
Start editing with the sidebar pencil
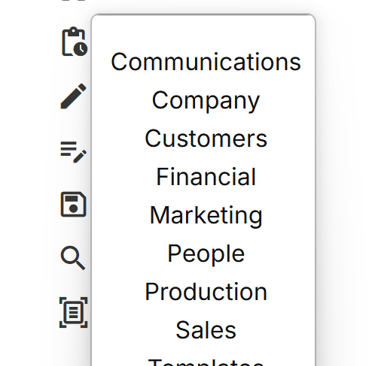coord(73,96)
